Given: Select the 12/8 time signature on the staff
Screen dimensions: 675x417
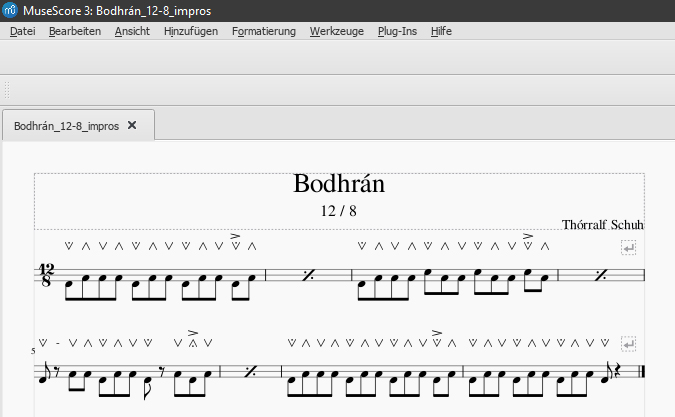Looking at the screenshot, I should 46,276.
